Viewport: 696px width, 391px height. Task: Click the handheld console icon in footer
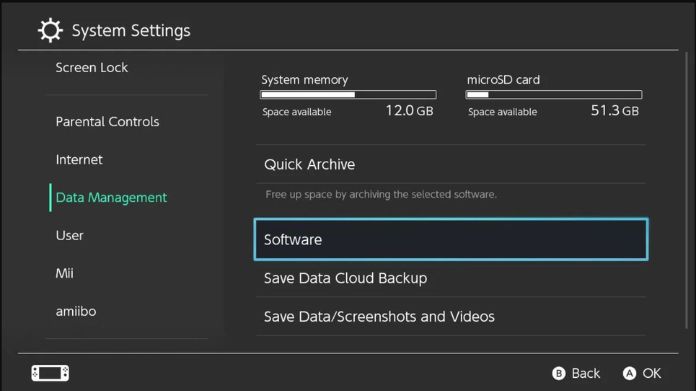pyautogui.click(x=50, y=373)
